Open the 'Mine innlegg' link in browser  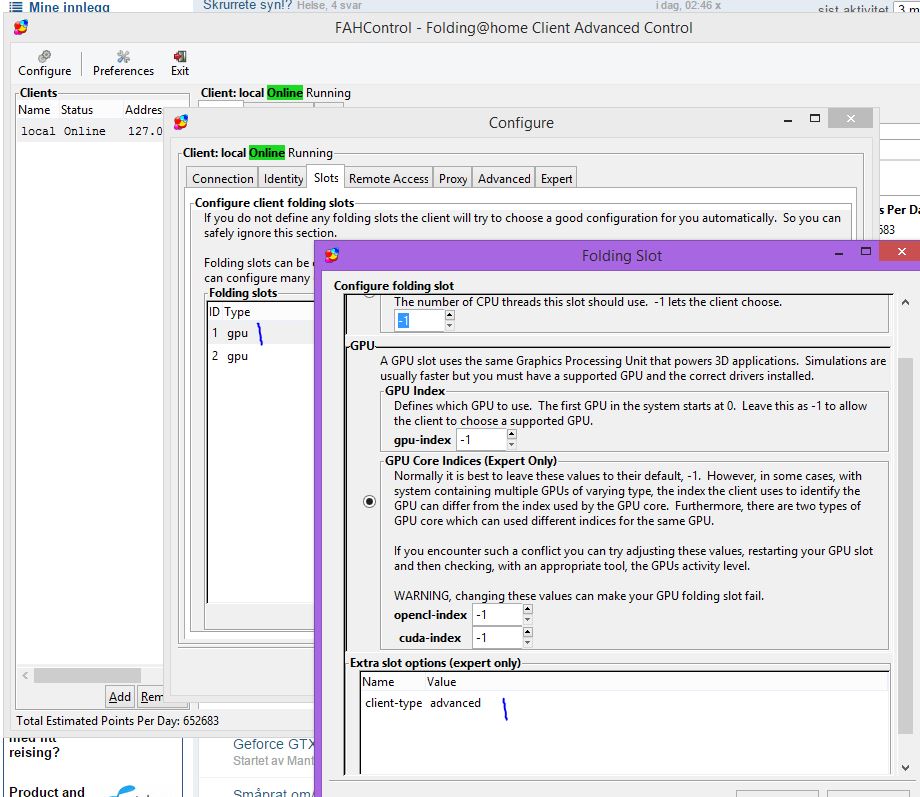pos(69,6)
